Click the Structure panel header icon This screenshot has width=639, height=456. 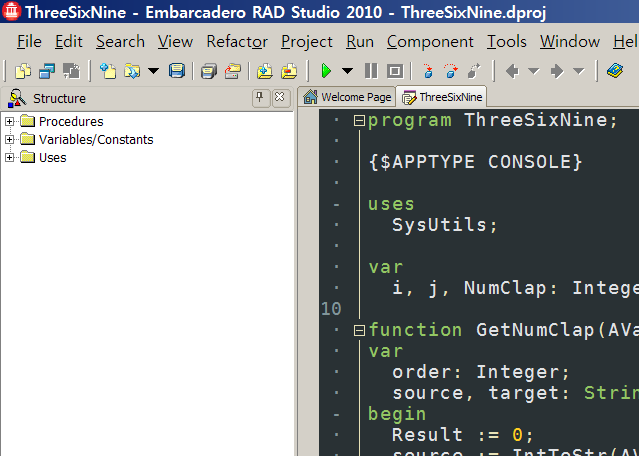(x=17, y=98)
